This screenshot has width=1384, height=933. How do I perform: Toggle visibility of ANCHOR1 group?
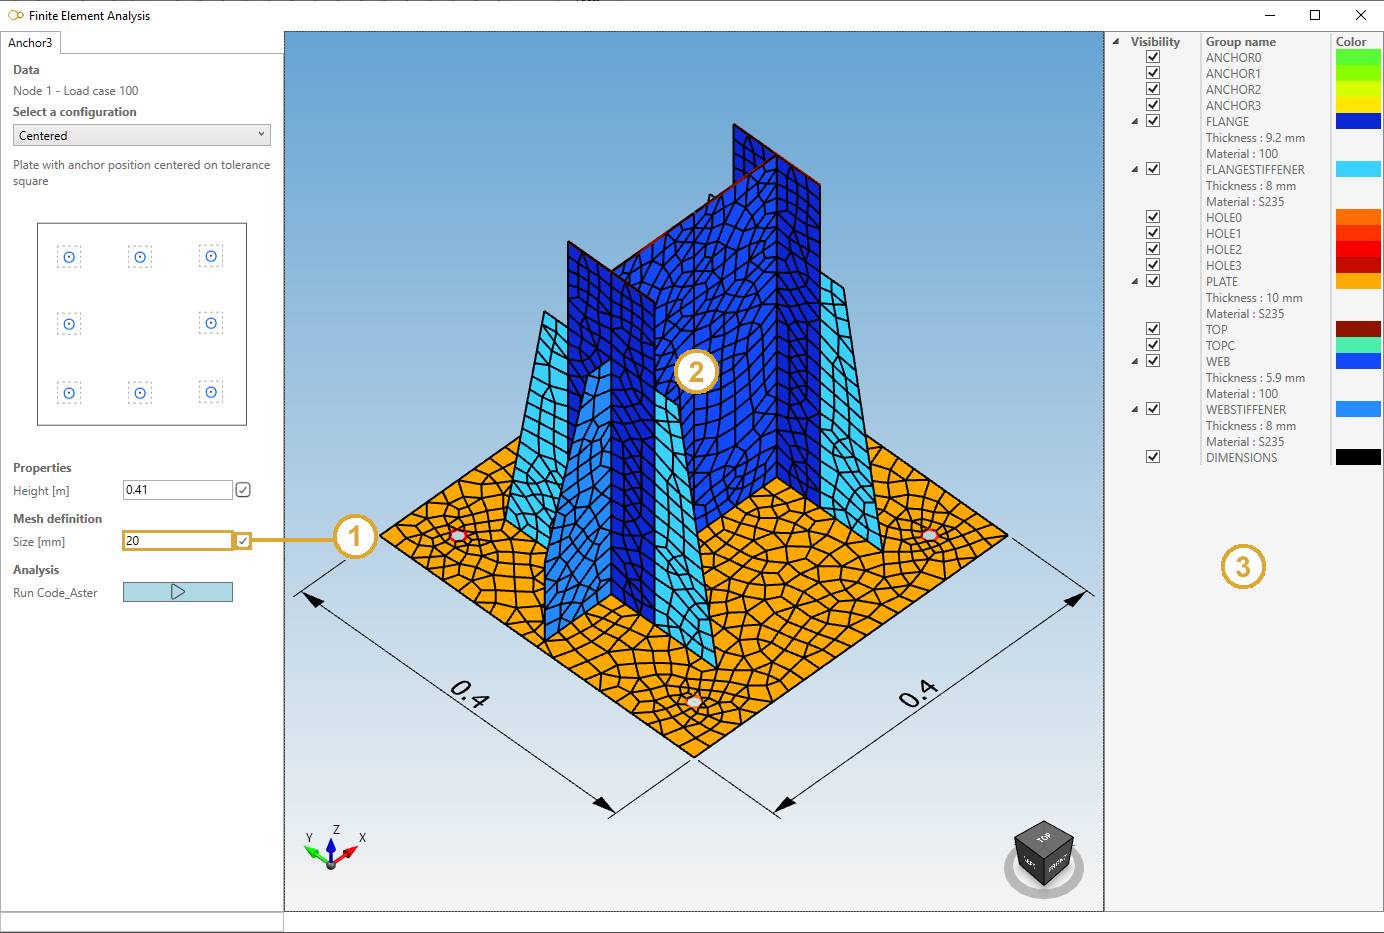click(1153, 73)
